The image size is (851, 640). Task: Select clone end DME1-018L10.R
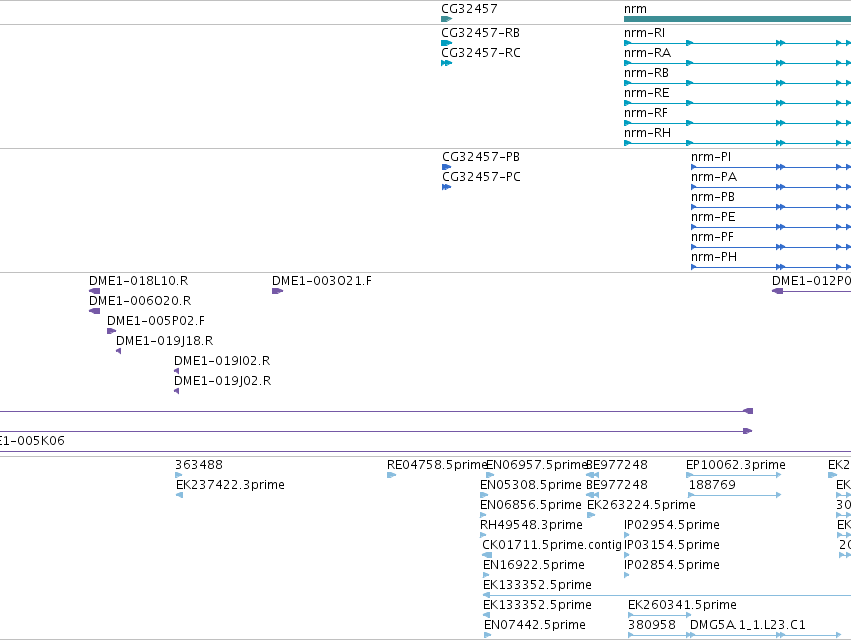pyautogui.click(x=138, y=281)
